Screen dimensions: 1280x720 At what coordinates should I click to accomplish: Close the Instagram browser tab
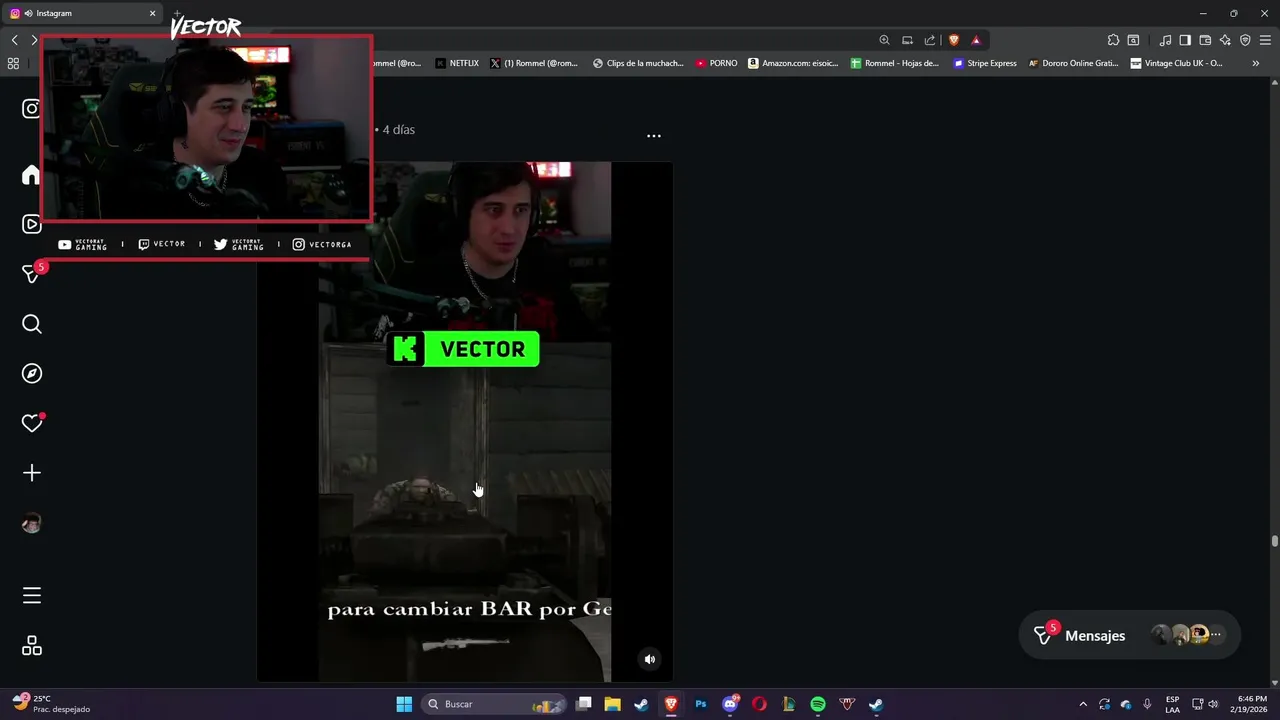pyautogui.click(x=153, y=13)
